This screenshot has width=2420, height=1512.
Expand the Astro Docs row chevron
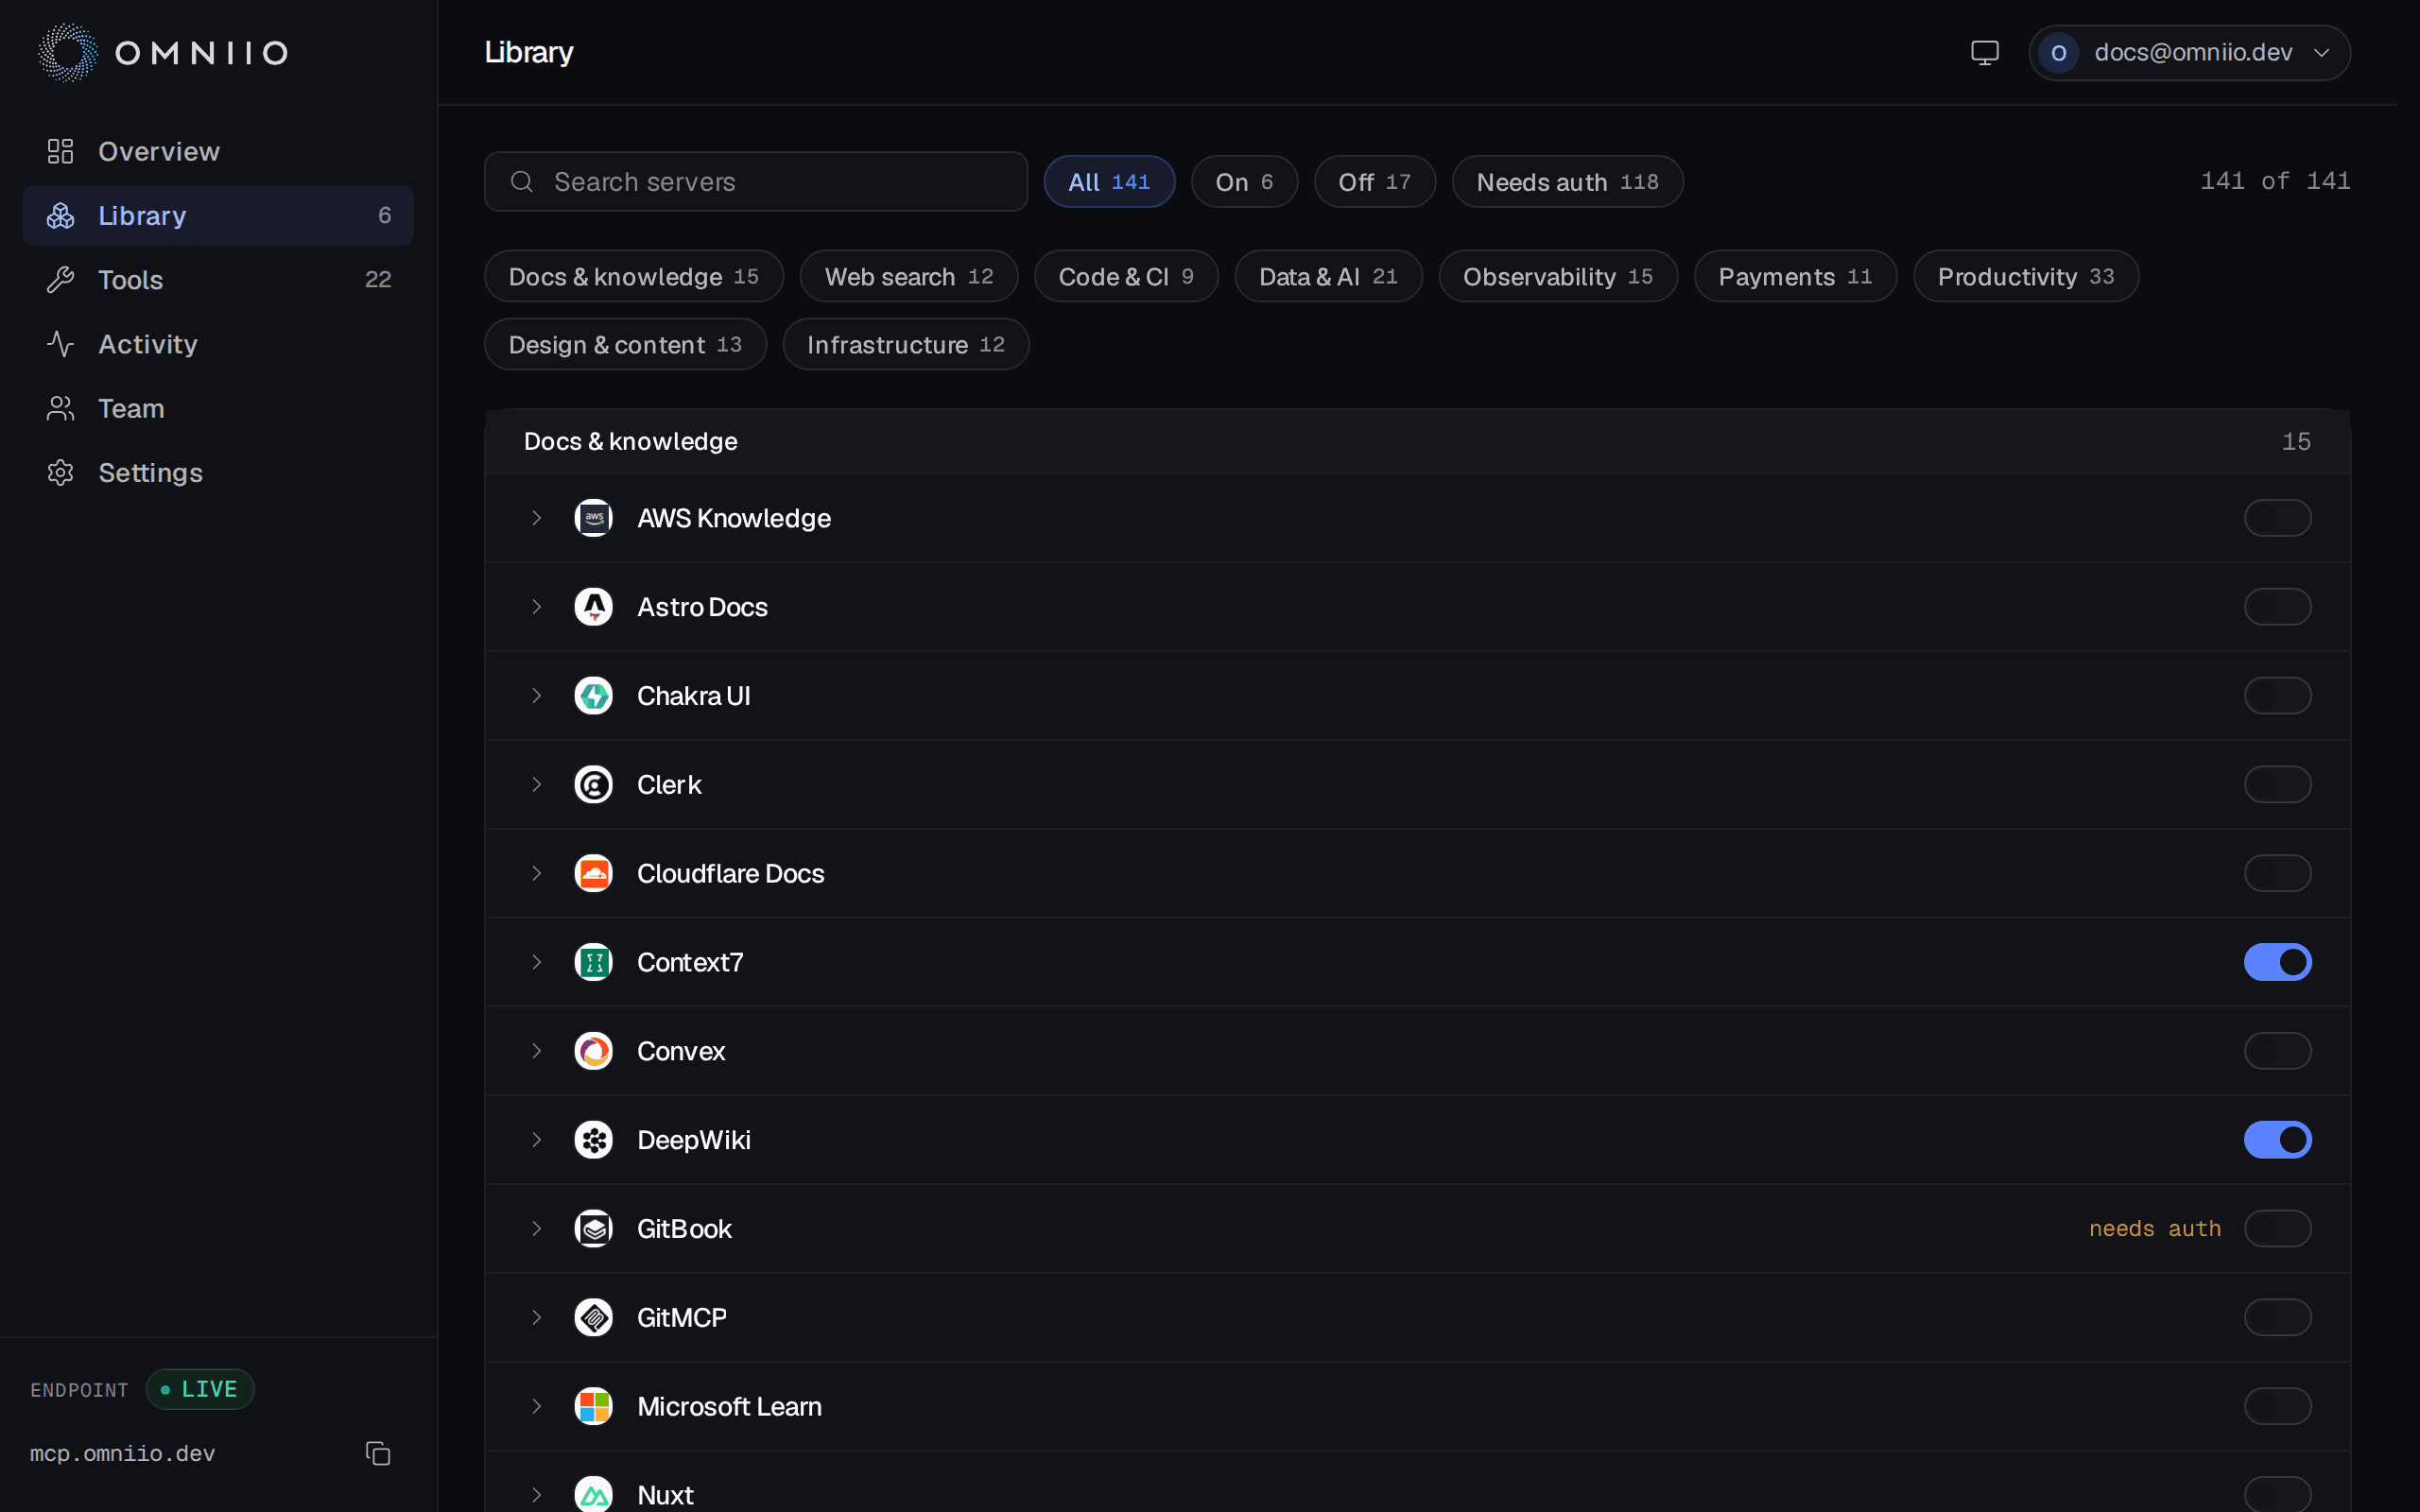537,607
